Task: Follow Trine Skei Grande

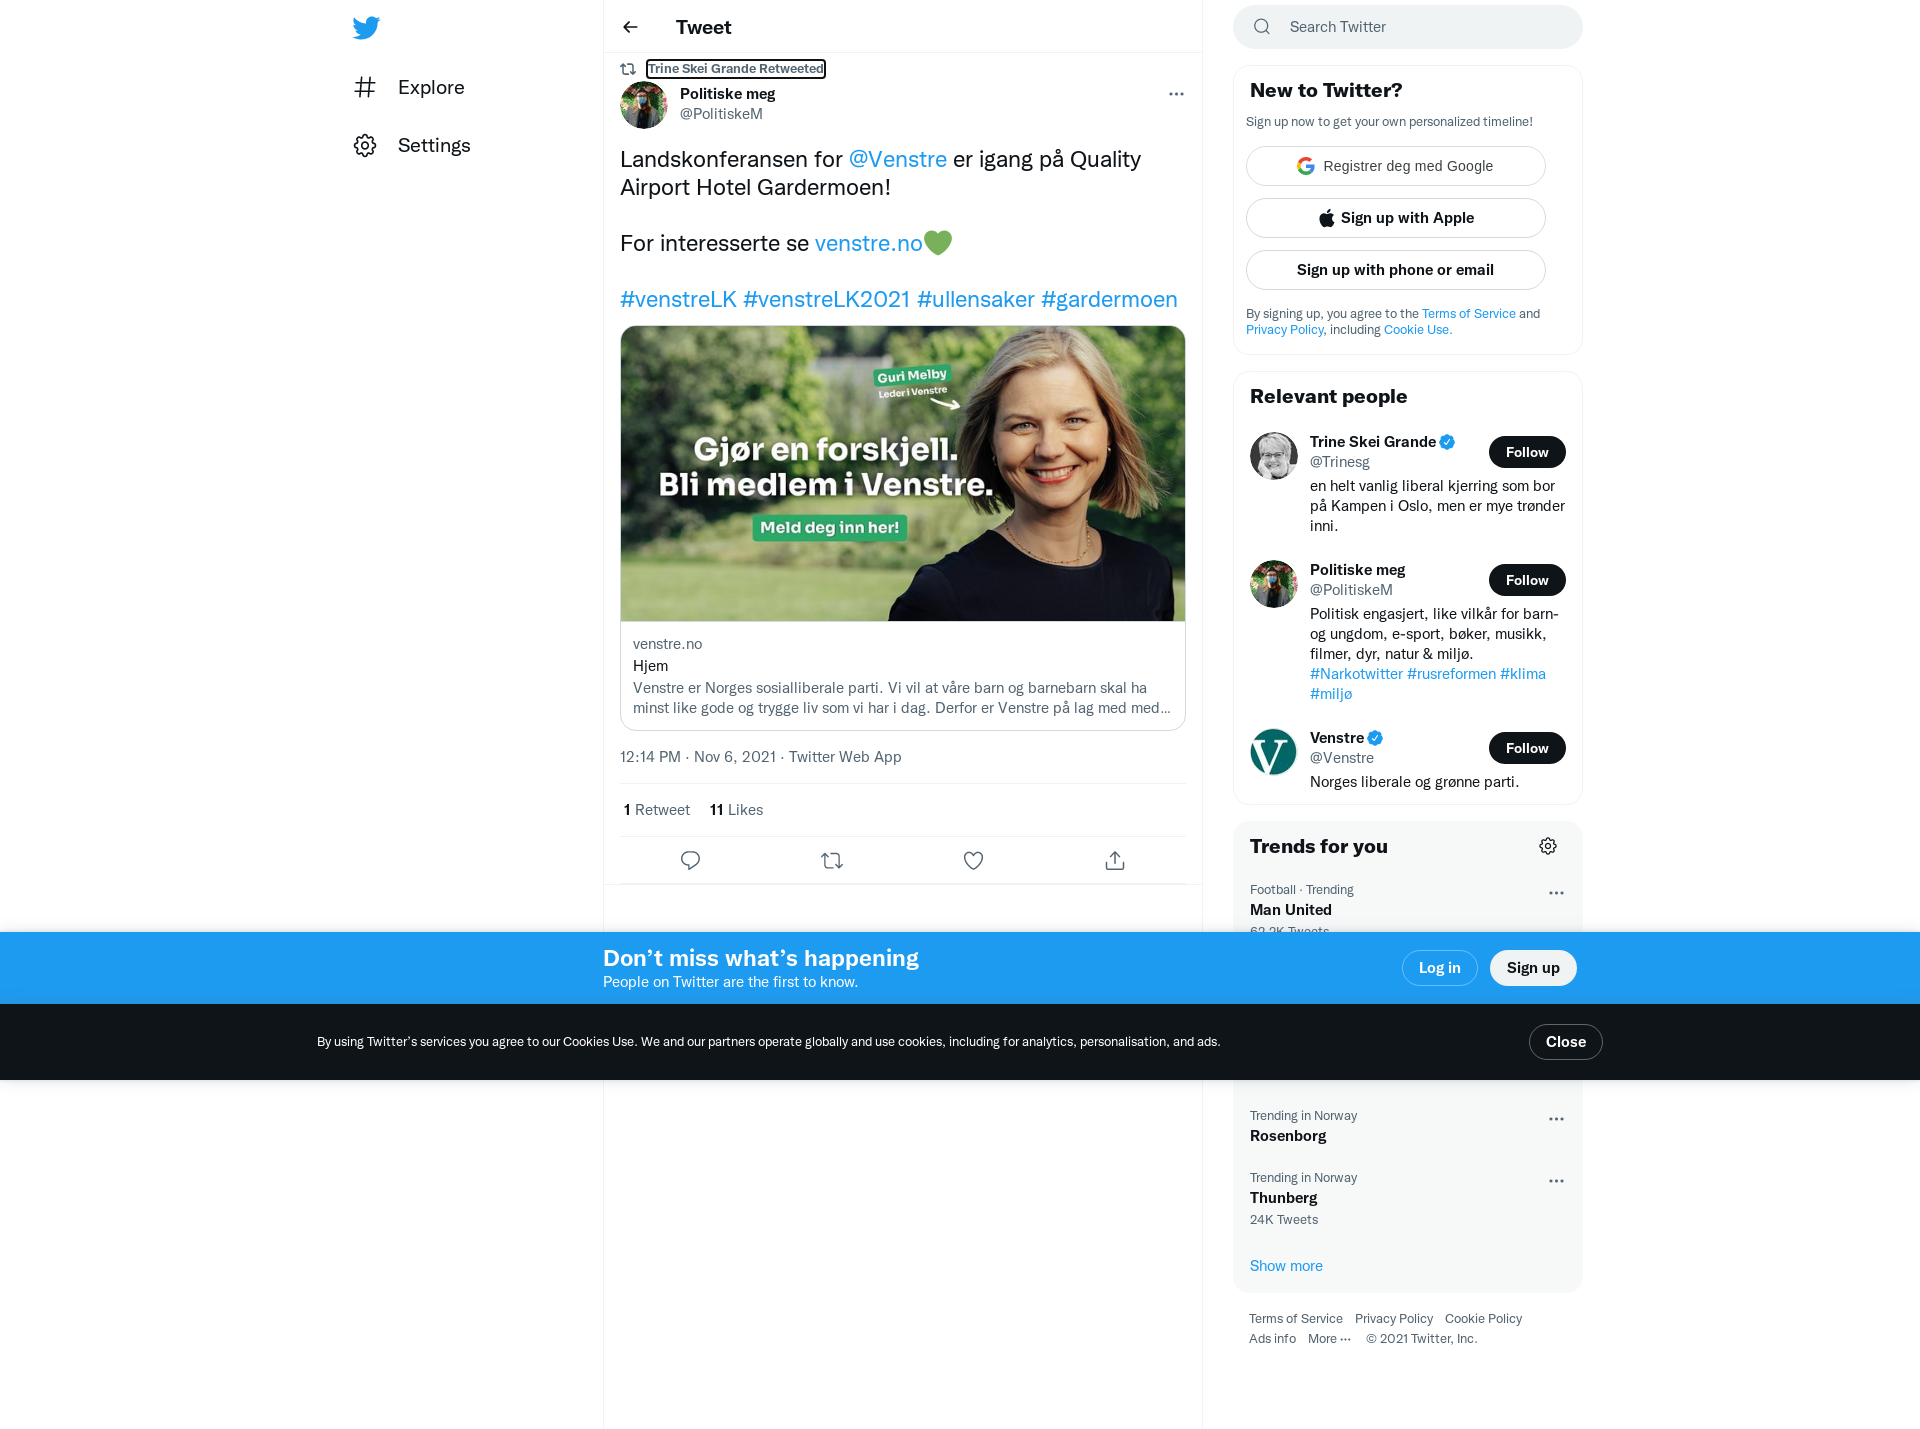Action: 1527,452
